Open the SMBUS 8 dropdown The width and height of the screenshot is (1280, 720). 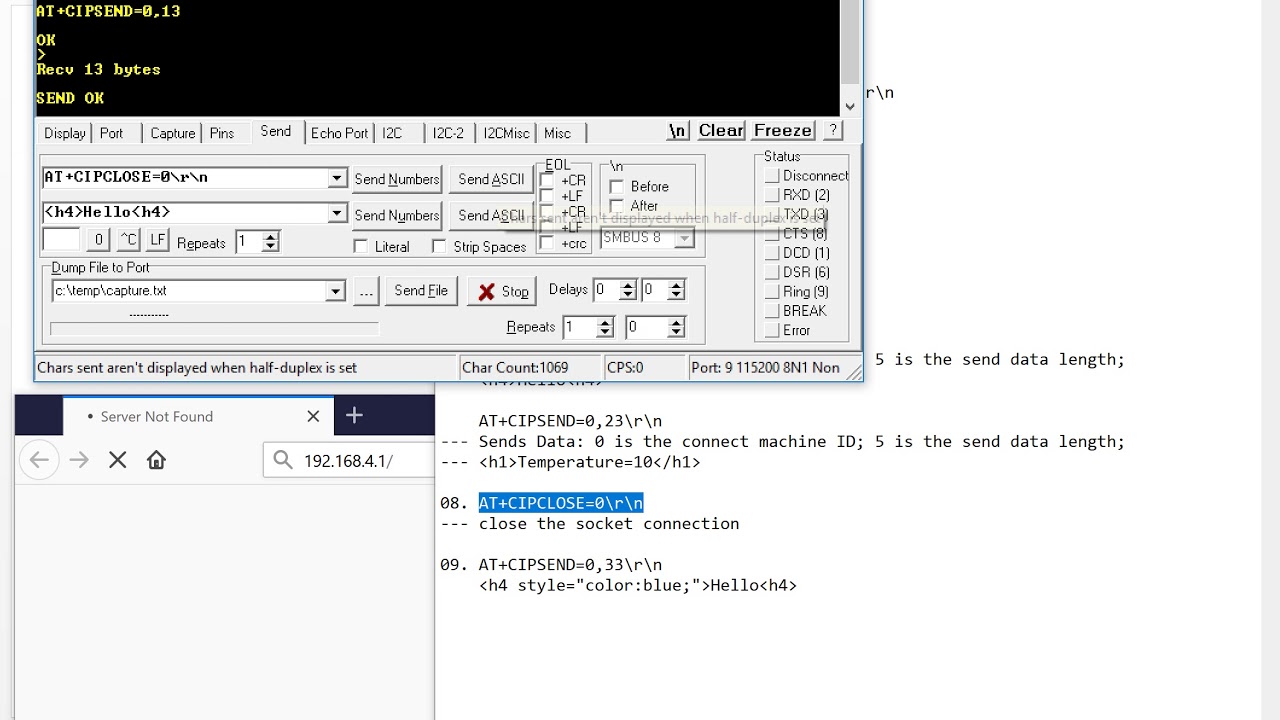[x=684, y=238]
